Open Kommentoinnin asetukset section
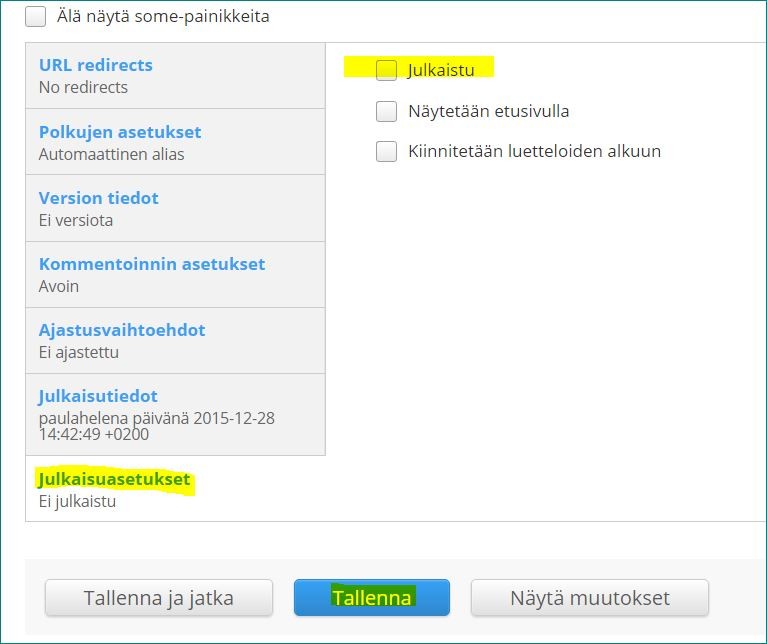Image resolution: width=767 pixels, height=644 pixels. coord(152,264)
